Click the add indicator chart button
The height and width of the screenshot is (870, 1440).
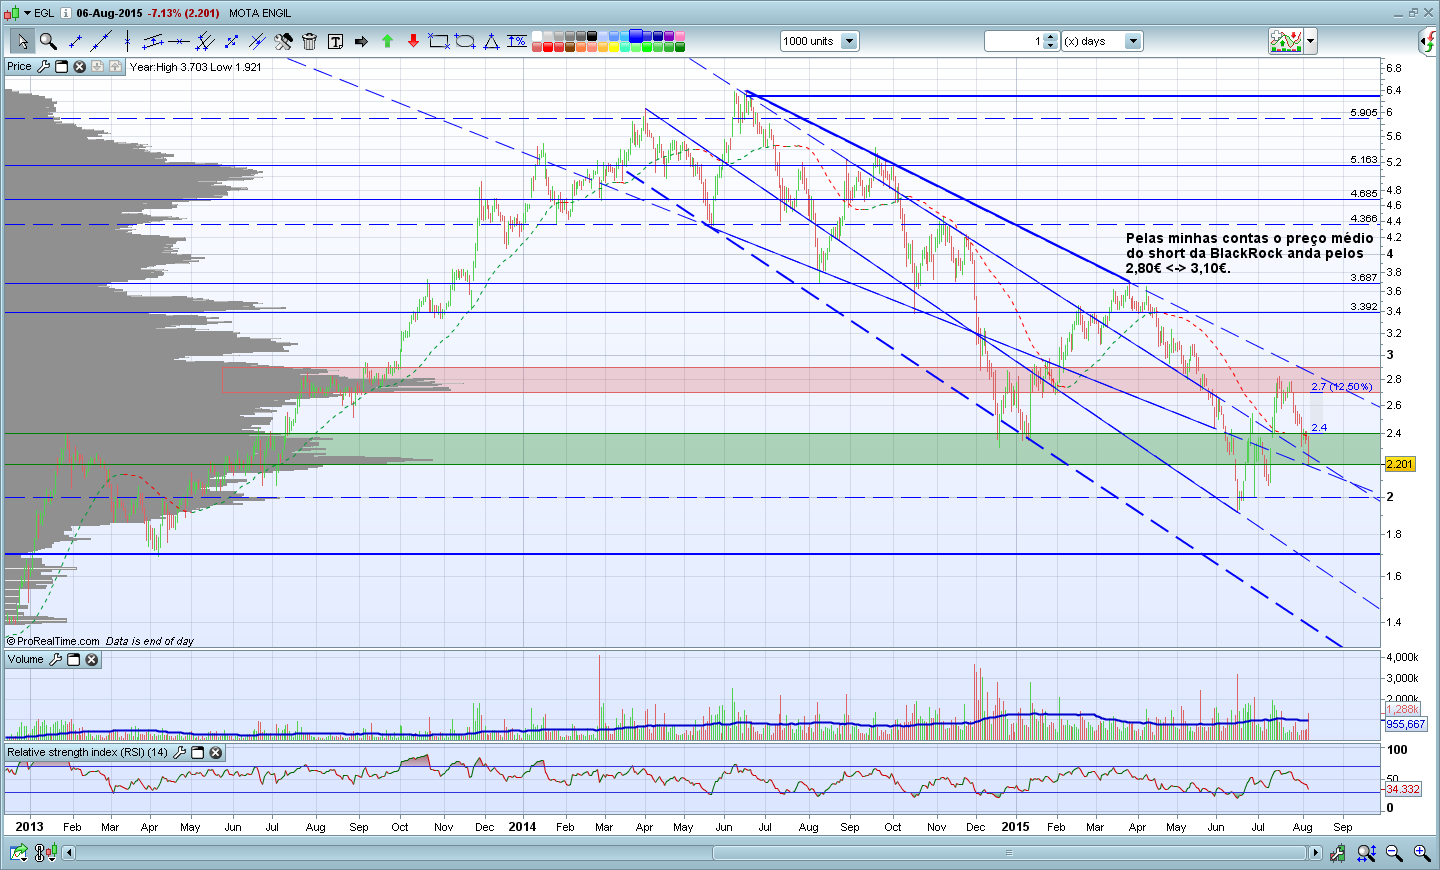pyautogui.click(x=1286, y=41)
